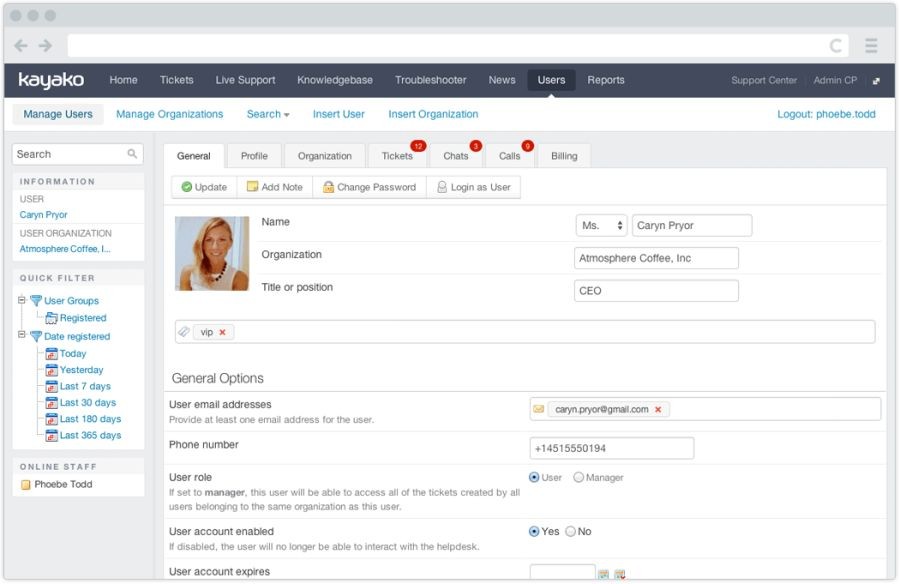
Task: Click the Login as User icon
Action: point(442,187)
